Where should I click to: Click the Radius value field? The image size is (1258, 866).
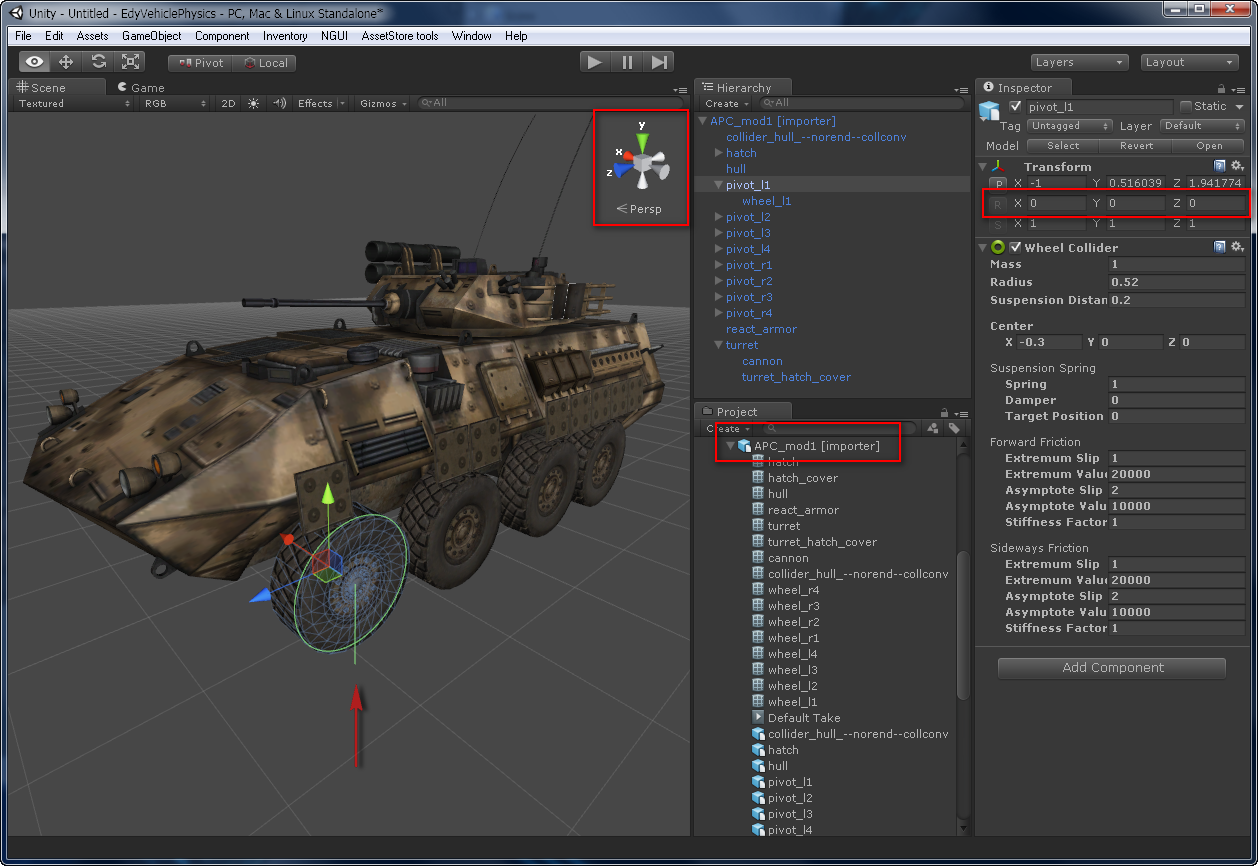pyautogui.click(x=1176, y=282)
